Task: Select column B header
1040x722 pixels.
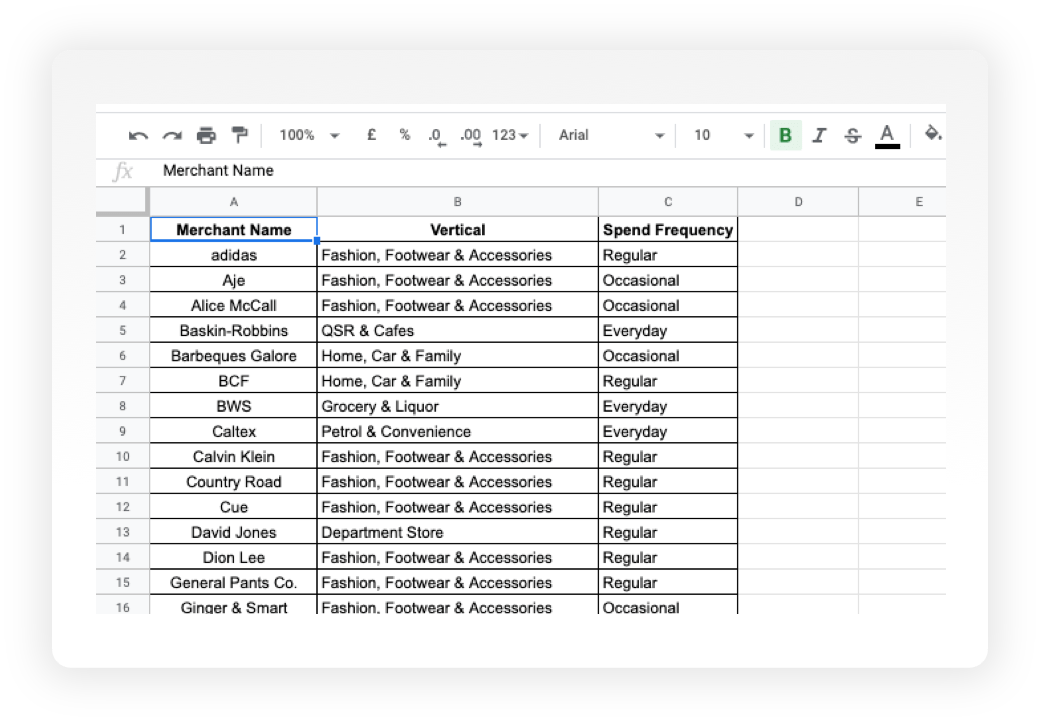Action: (x=458, y=202)
